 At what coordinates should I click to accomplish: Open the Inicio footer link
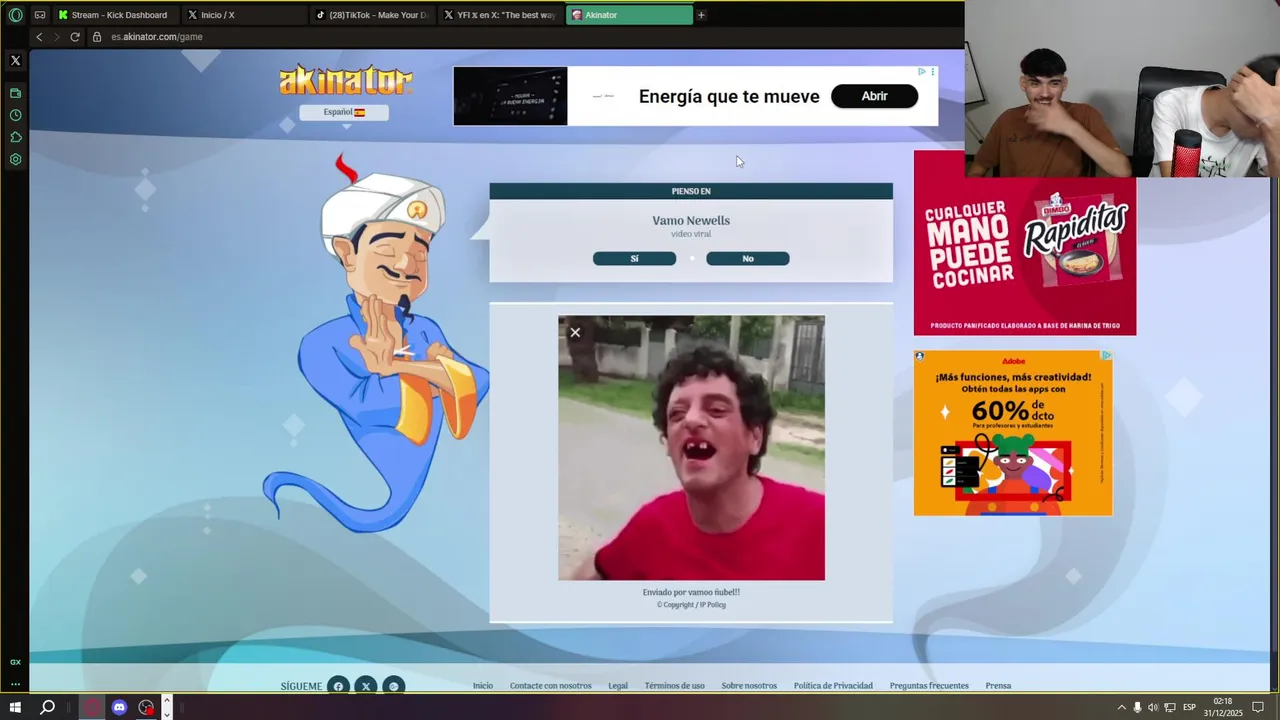[x=483, y=686]
